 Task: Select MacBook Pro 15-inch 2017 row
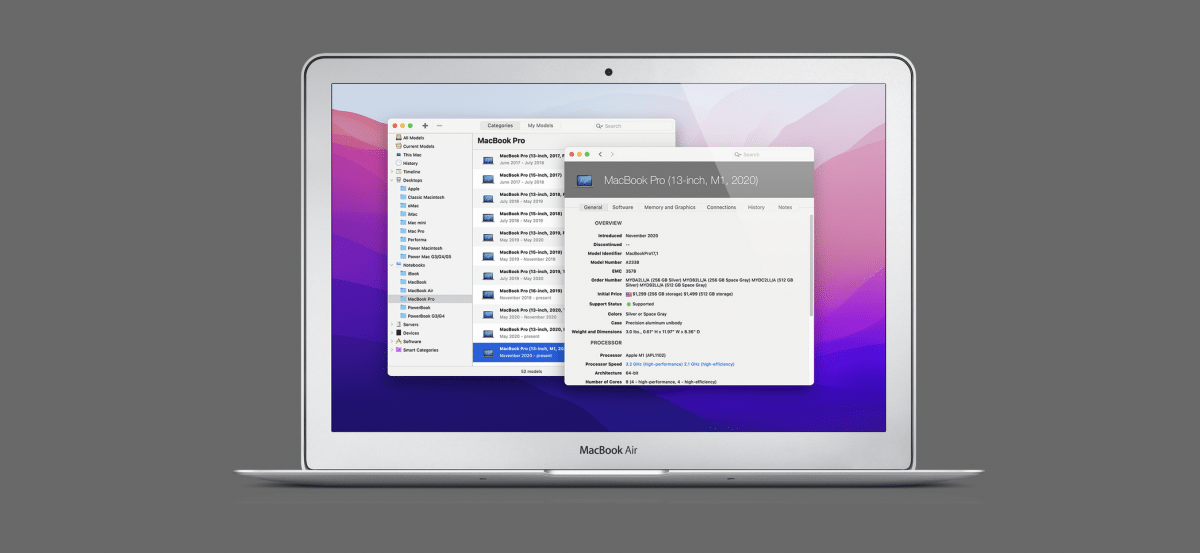(x=520, y=178)
